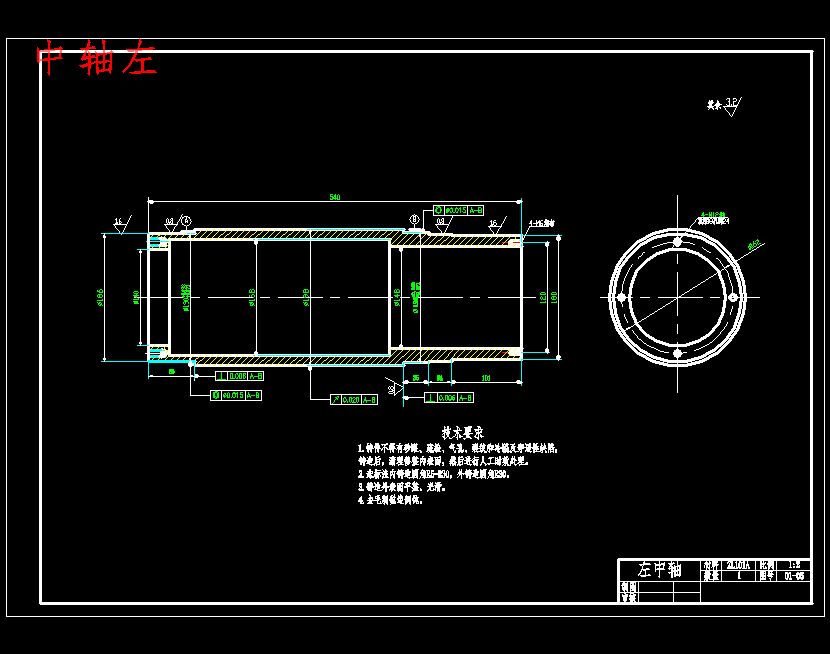Click the 101 length dimension
The image size is (830, 654).
click(x=485, y=378)
